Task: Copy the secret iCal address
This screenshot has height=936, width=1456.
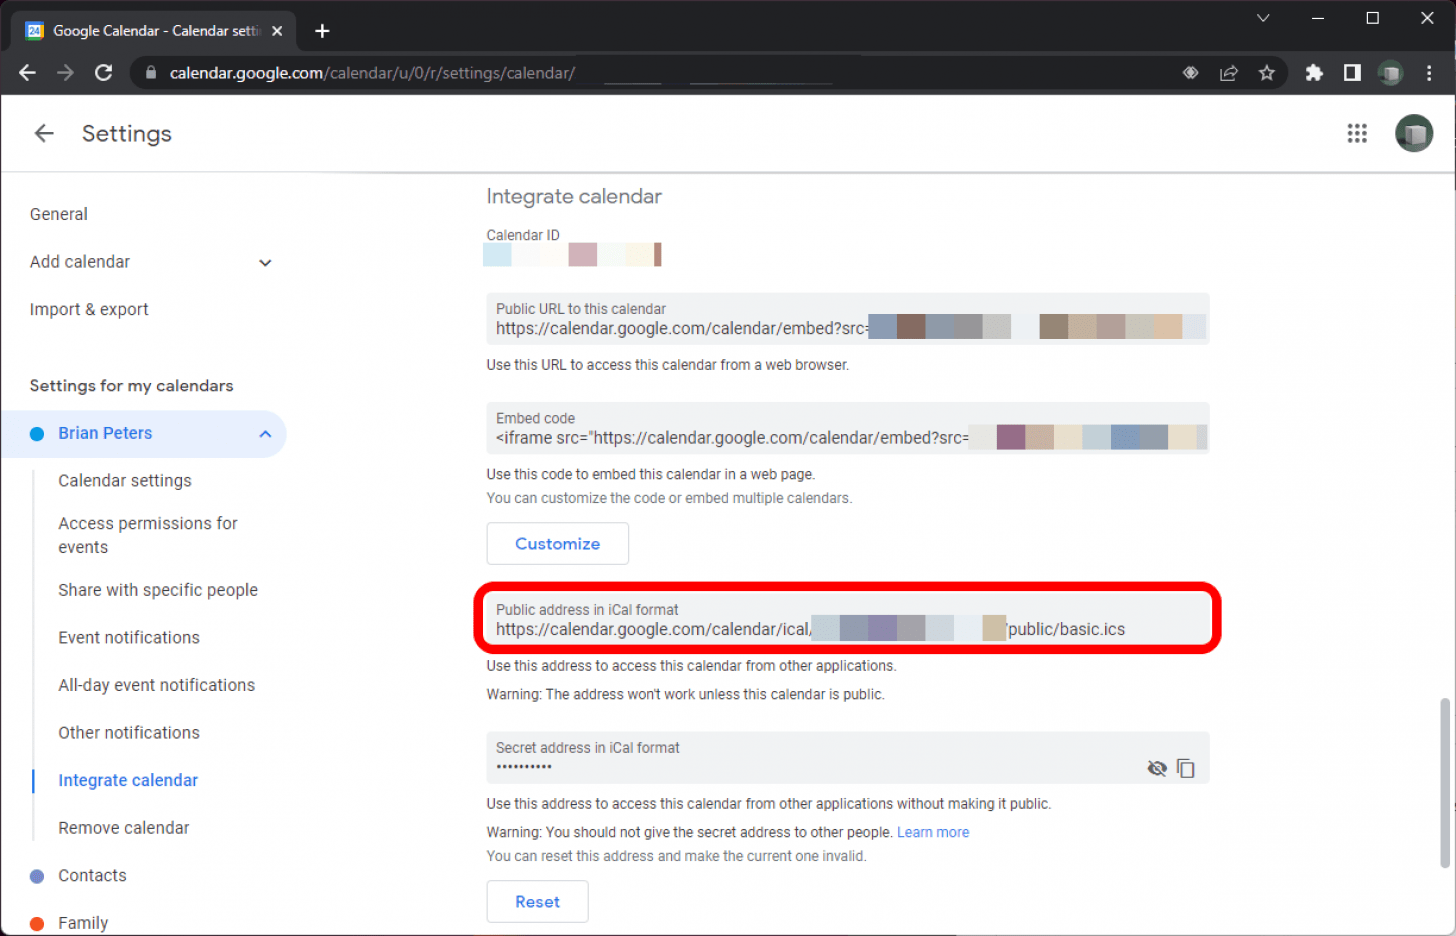Action: pos(1186,768)
